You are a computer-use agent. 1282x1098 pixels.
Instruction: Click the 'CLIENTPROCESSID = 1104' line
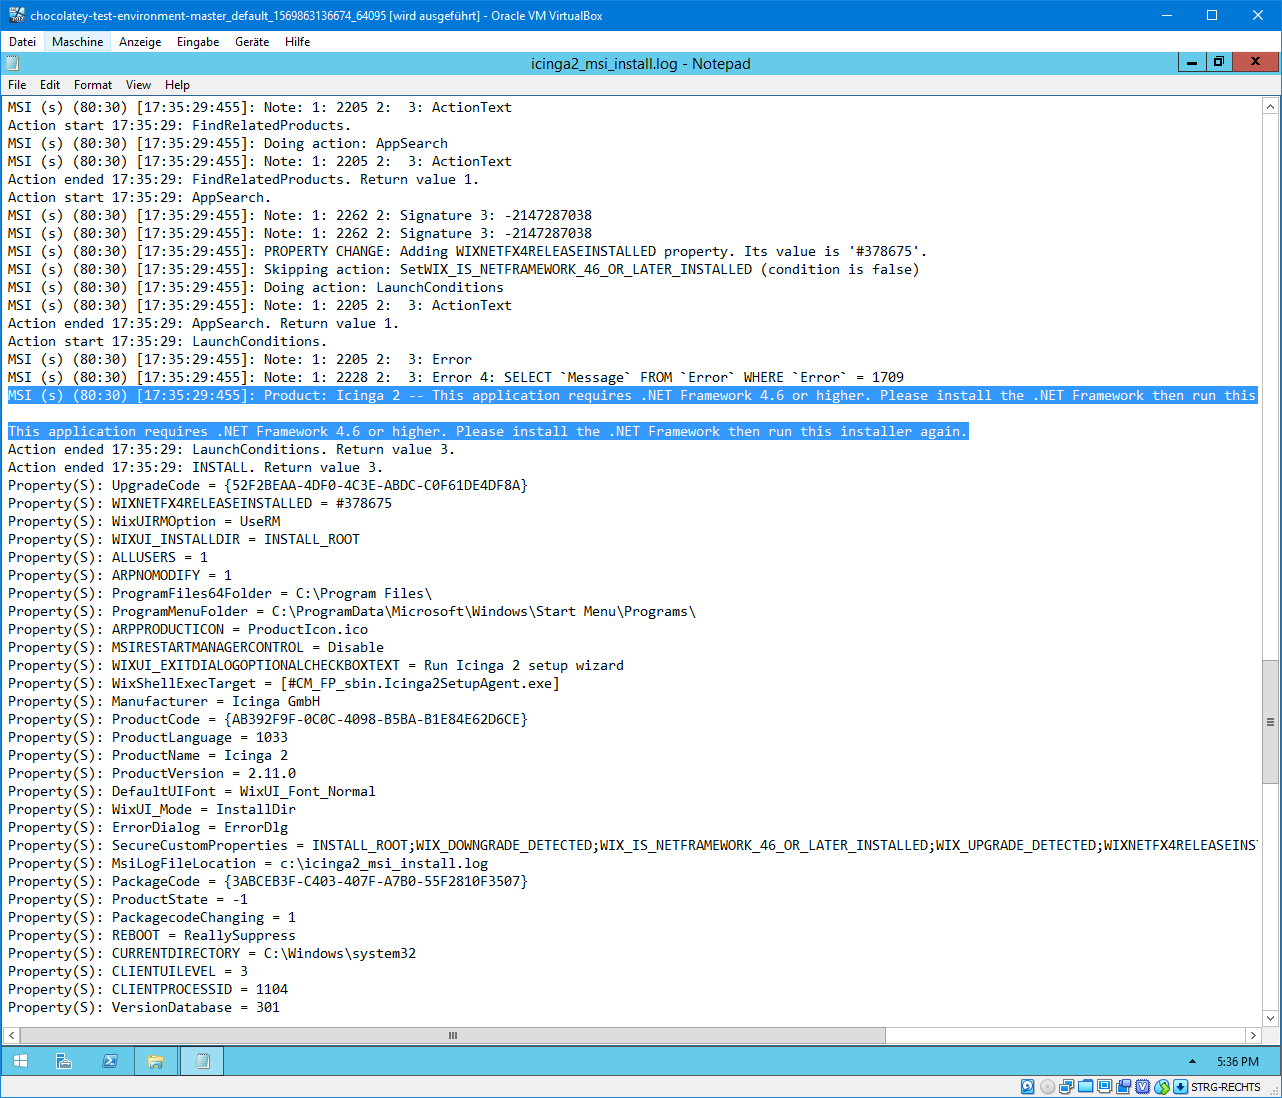[148, 989]
